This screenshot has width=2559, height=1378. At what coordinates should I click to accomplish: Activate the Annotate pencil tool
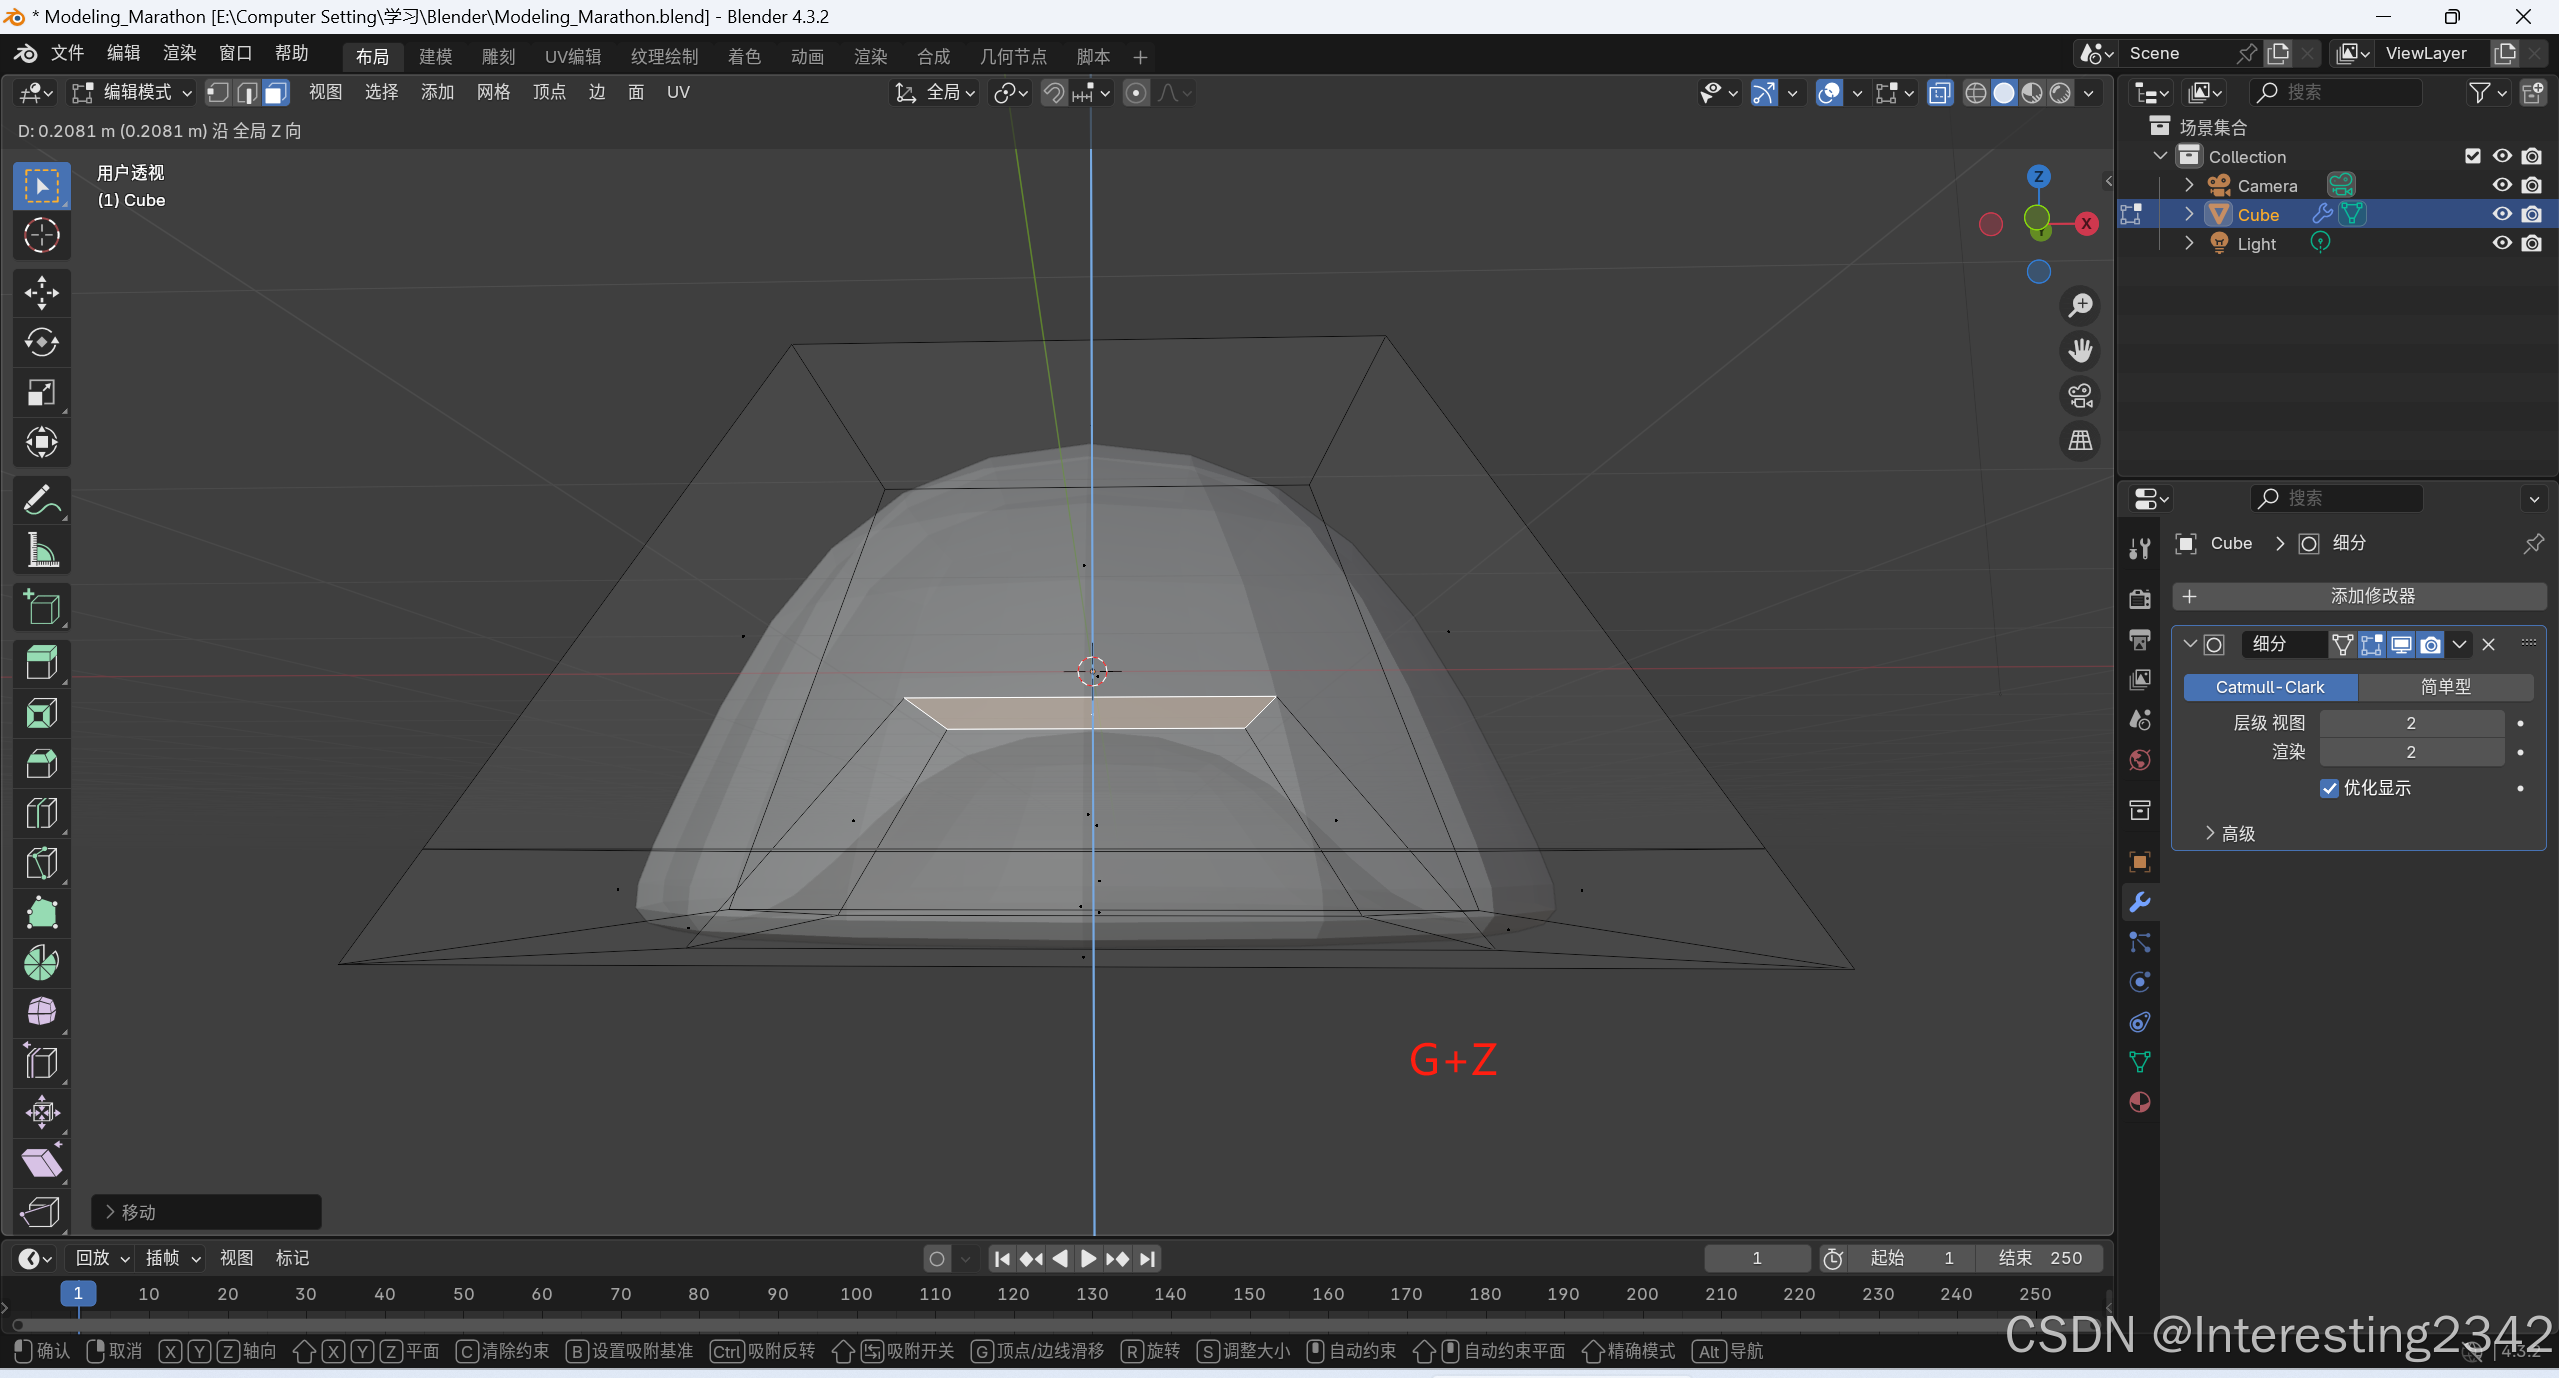point(41,500)
